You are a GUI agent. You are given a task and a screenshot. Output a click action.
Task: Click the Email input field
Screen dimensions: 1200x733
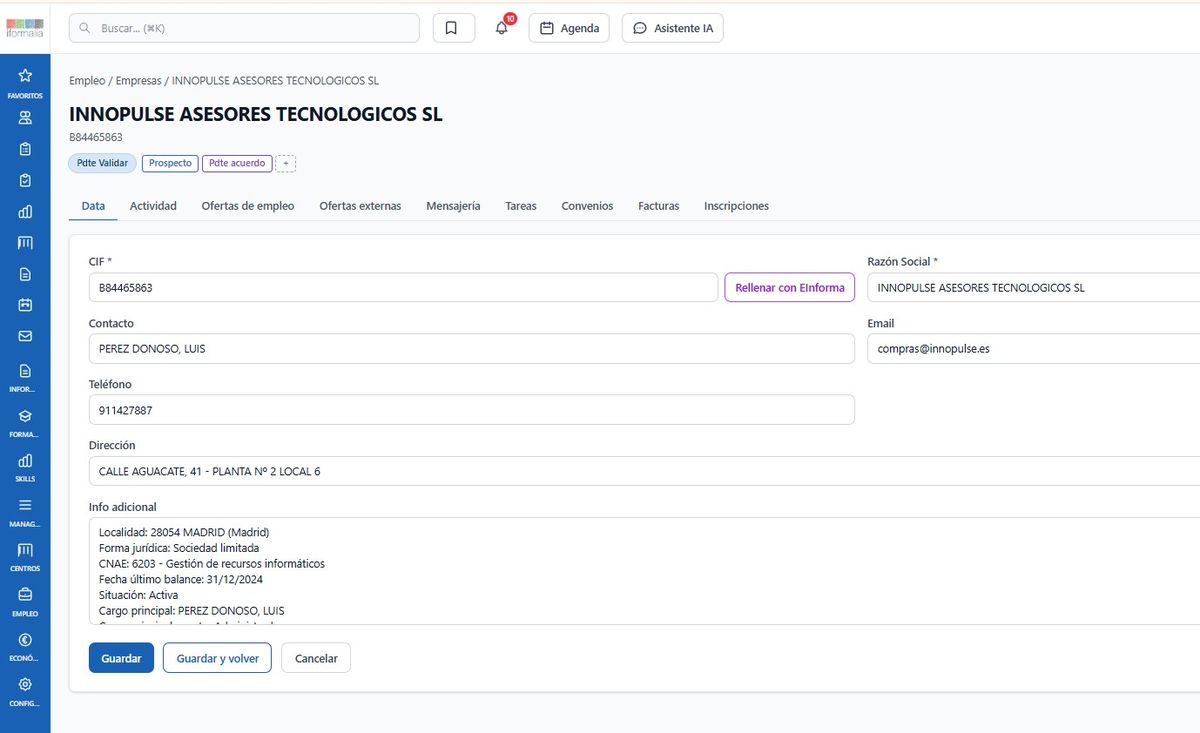(1033, 349)
